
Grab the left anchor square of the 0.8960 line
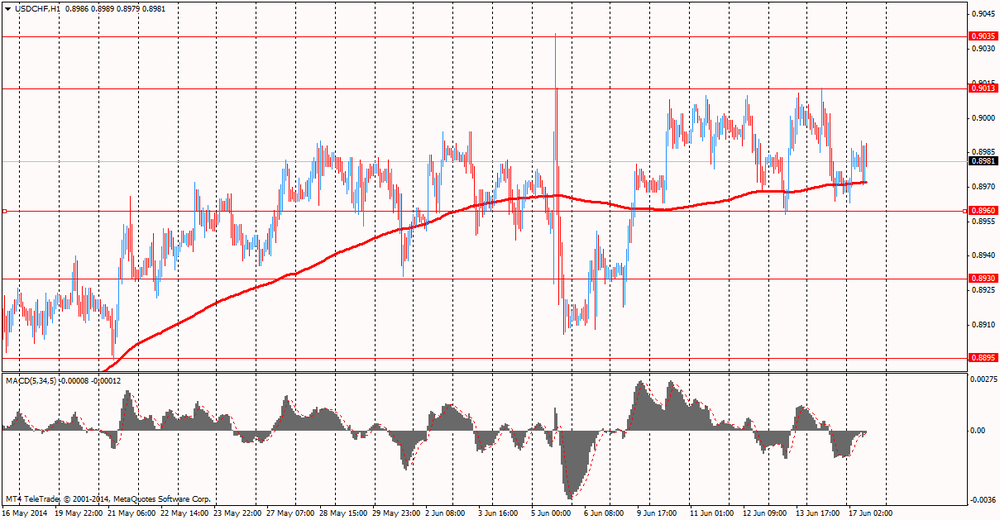(4, 211)
